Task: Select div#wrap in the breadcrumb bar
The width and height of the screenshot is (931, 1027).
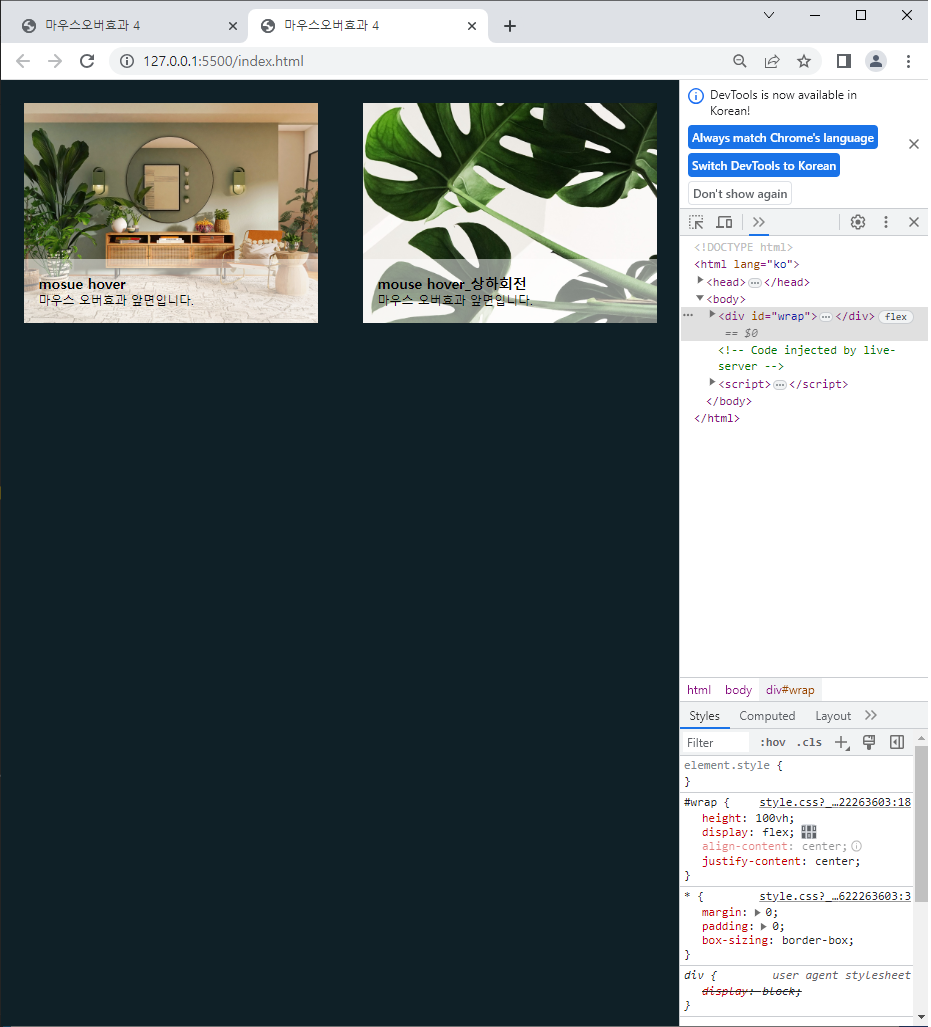Action: [790, 690]
